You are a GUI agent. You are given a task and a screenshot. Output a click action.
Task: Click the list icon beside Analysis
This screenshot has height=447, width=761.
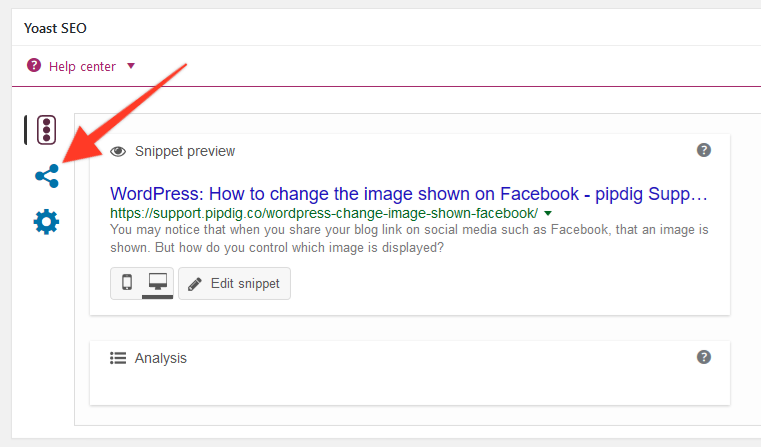118,358
